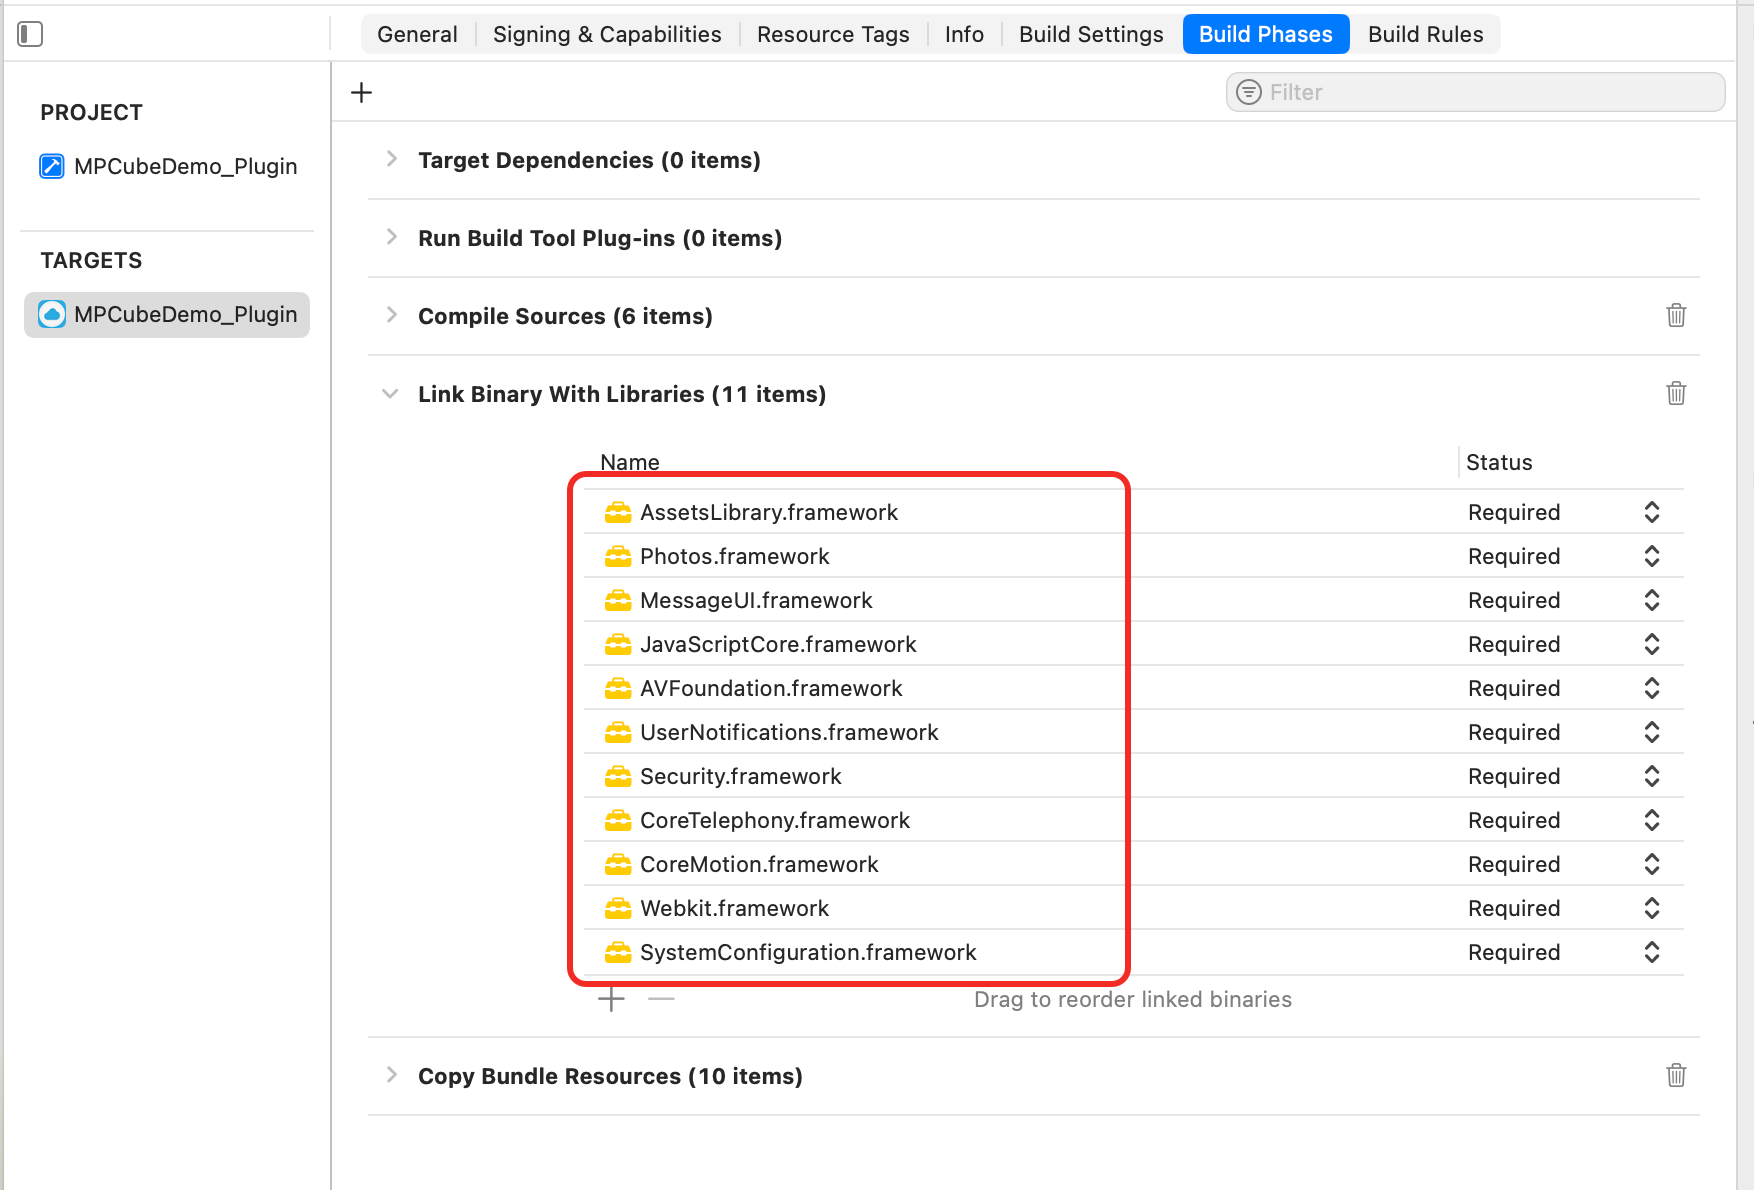Open status dropdown for AVFoundation.framework
The image size is (1754, 1190).
coord(1652,688)
